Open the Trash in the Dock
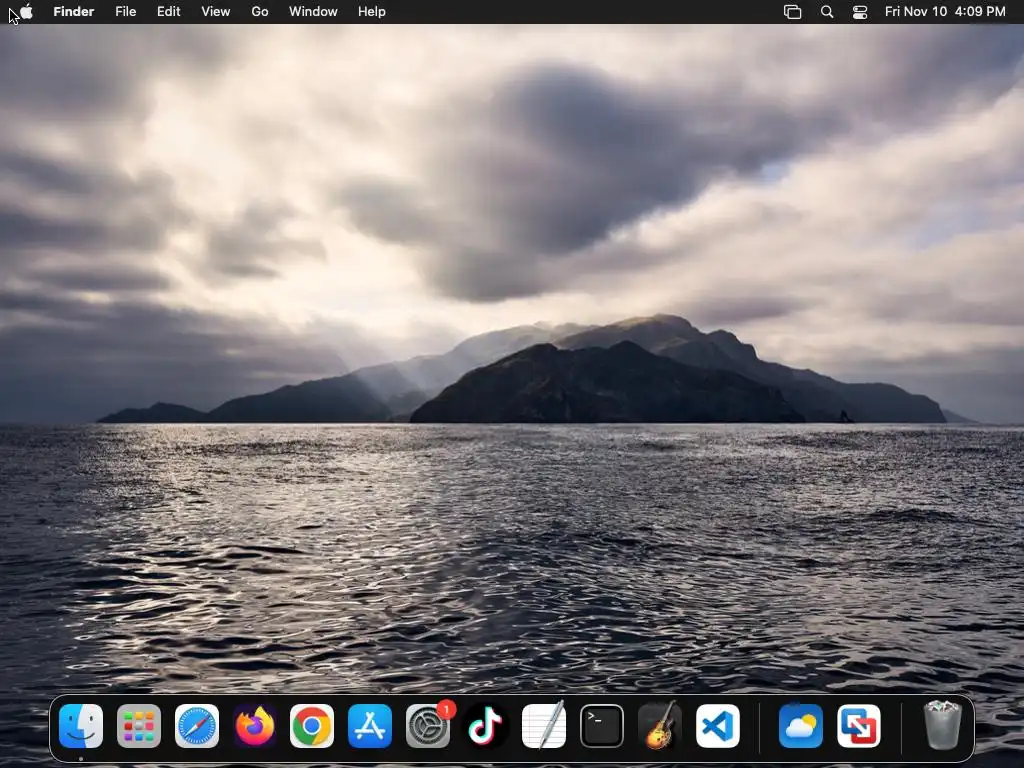The image size is (1024, 768). (942, 725)
